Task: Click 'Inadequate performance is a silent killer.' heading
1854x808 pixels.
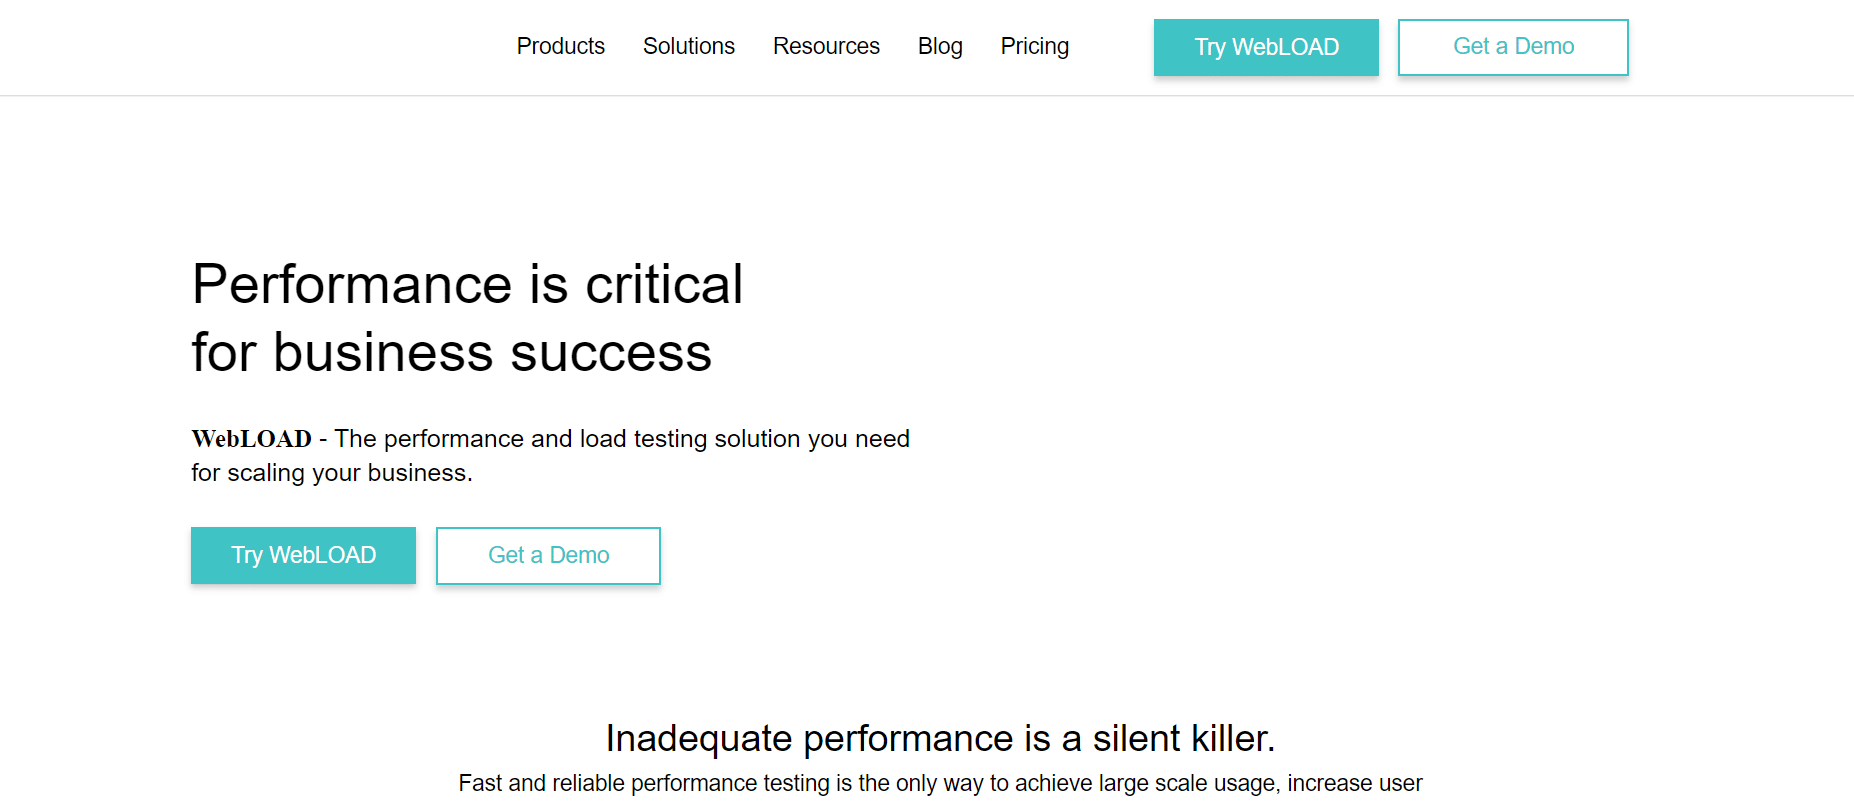Action: coord(940,738)
